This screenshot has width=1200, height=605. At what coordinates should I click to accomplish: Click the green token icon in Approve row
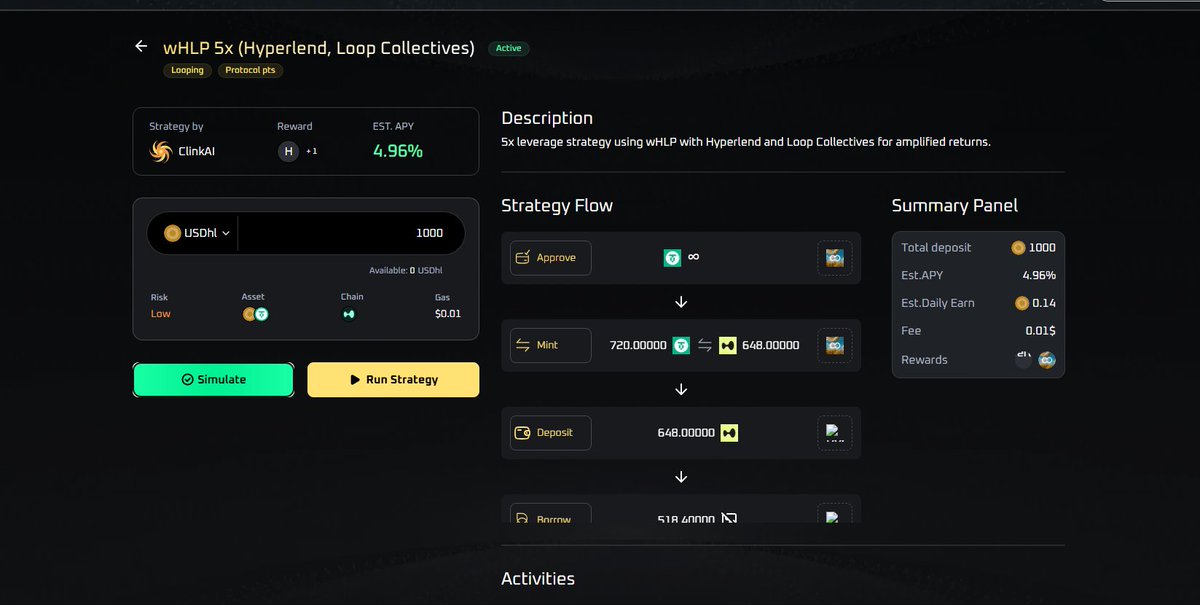pyautogui.click(x=673, y=258)
